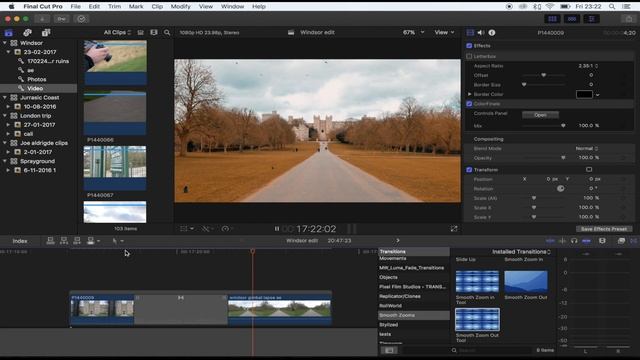Click the overwrite clip edit icon
Viewport: 640px width, 360px height.
click(x=91, y=241)
